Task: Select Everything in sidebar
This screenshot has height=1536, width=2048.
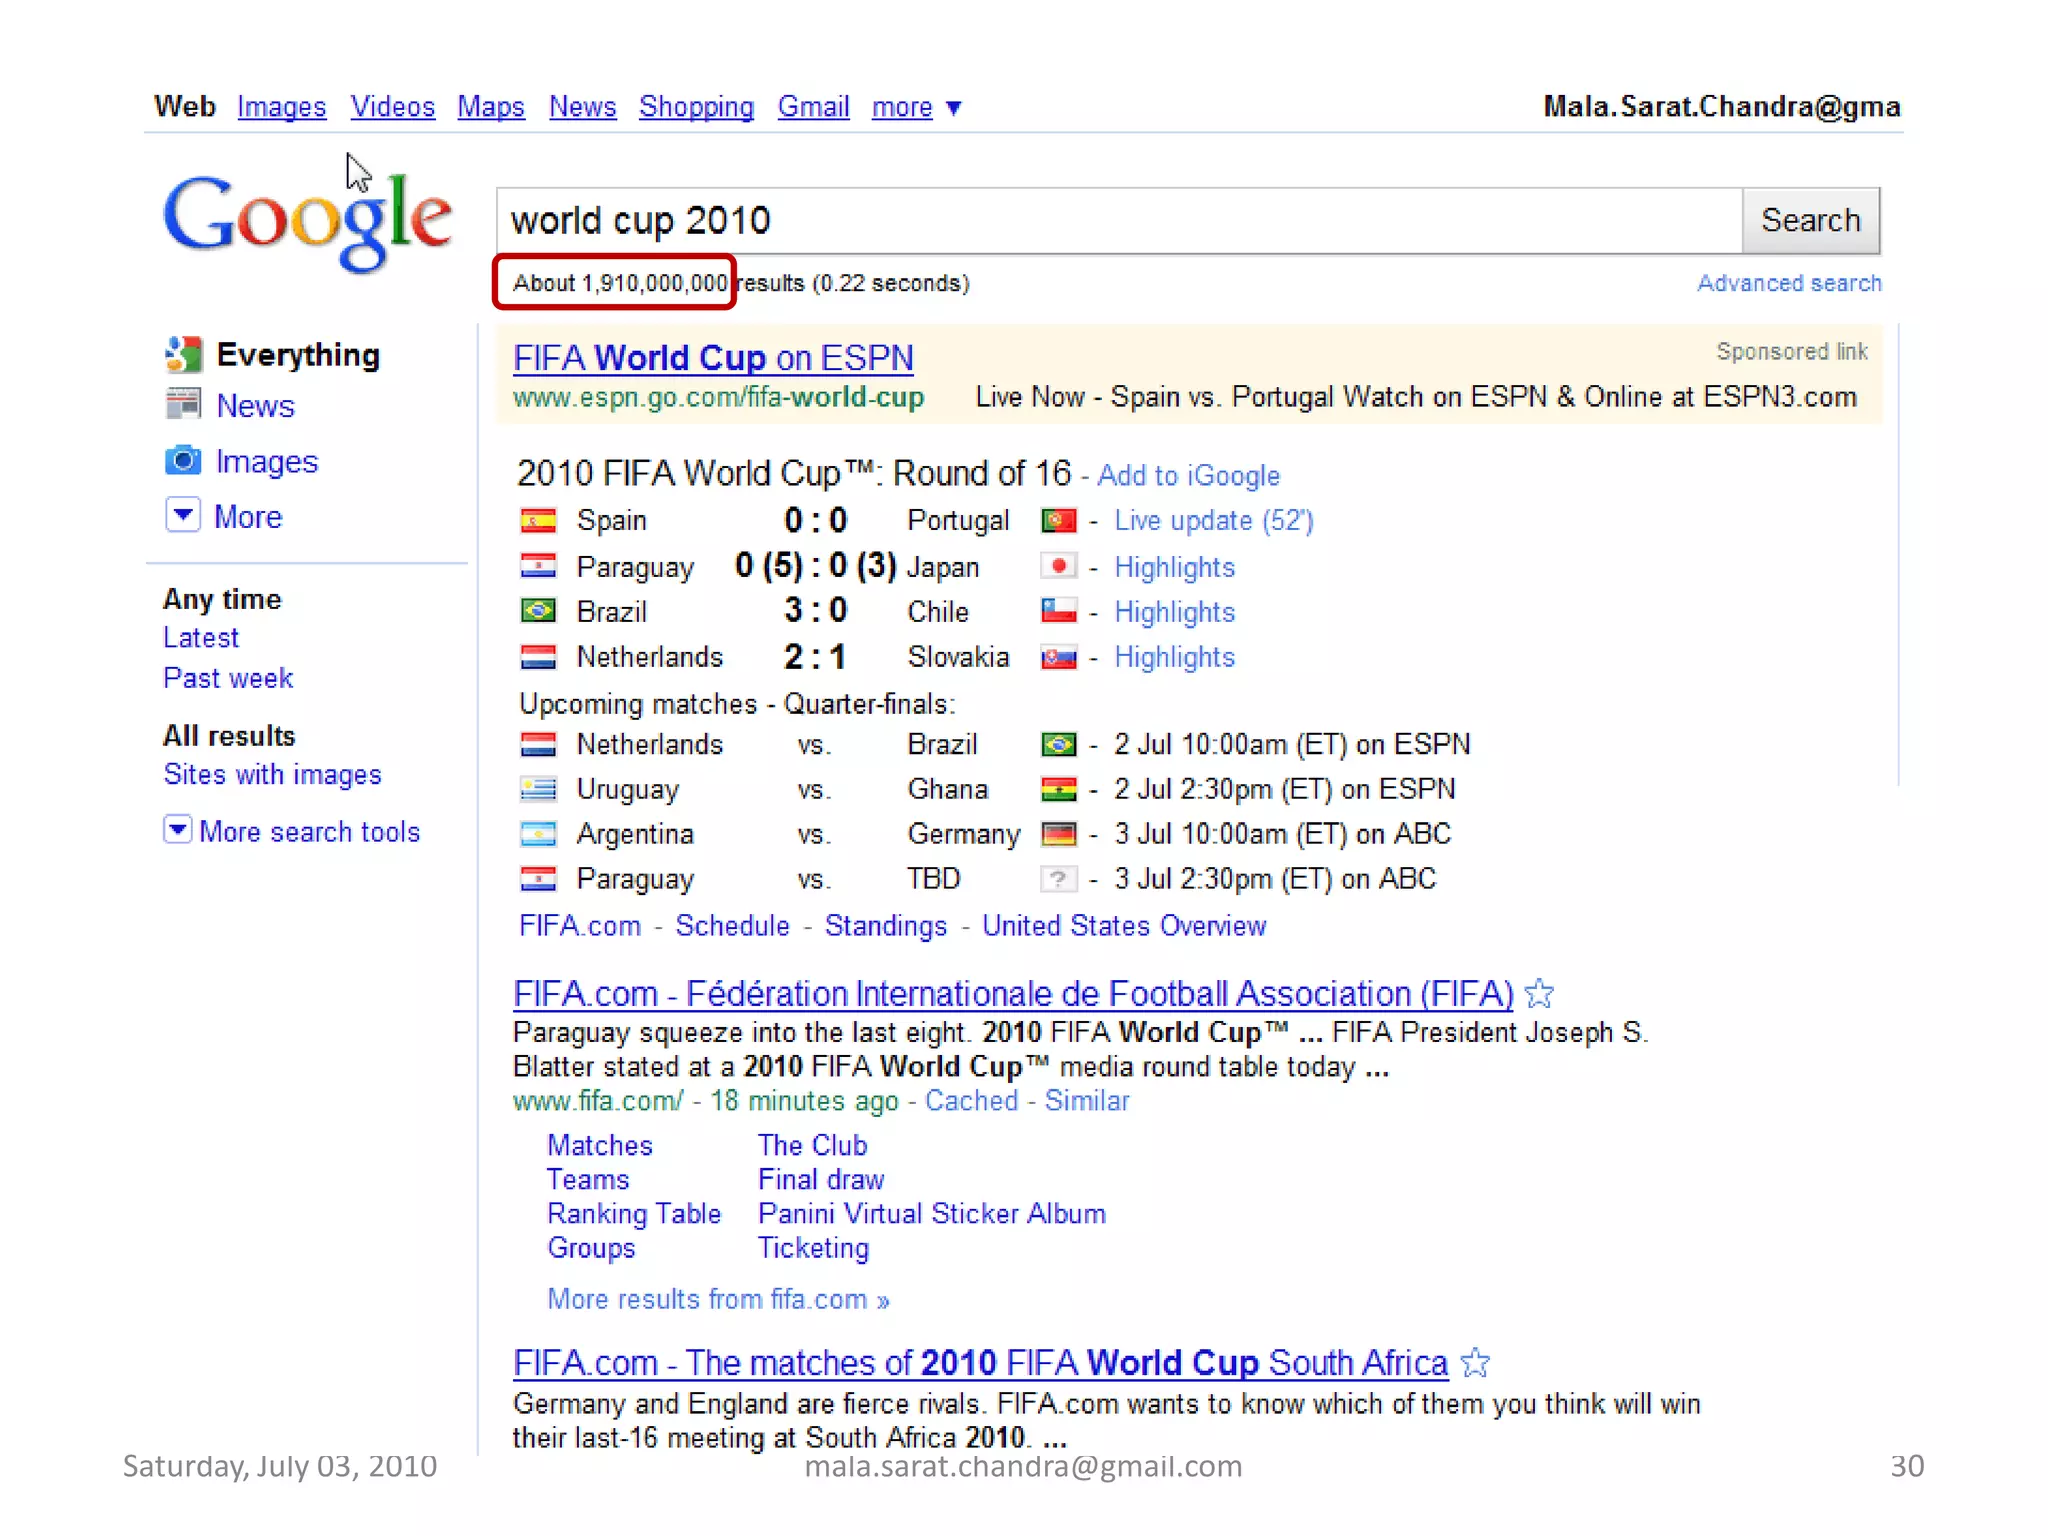Action: pyautogui.click(x=298, y=354)
